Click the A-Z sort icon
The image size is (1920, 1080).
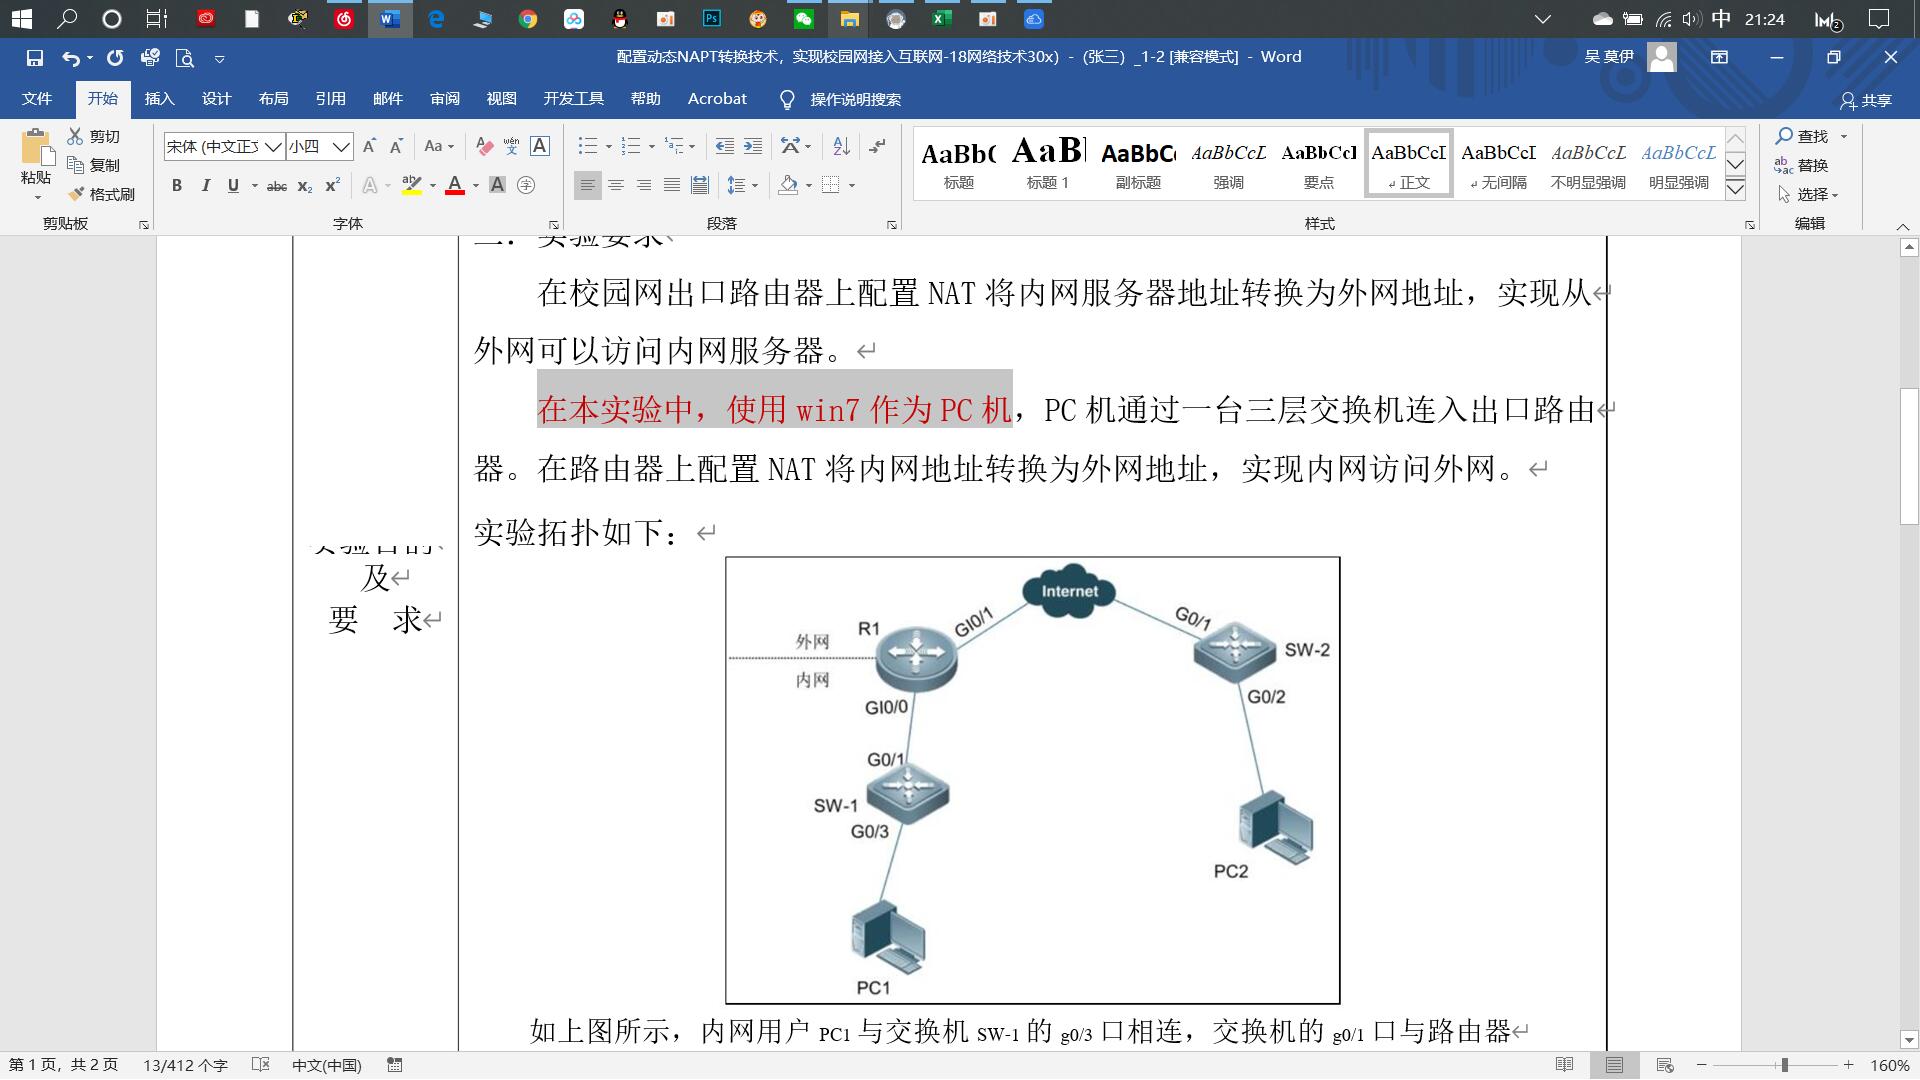841,145
